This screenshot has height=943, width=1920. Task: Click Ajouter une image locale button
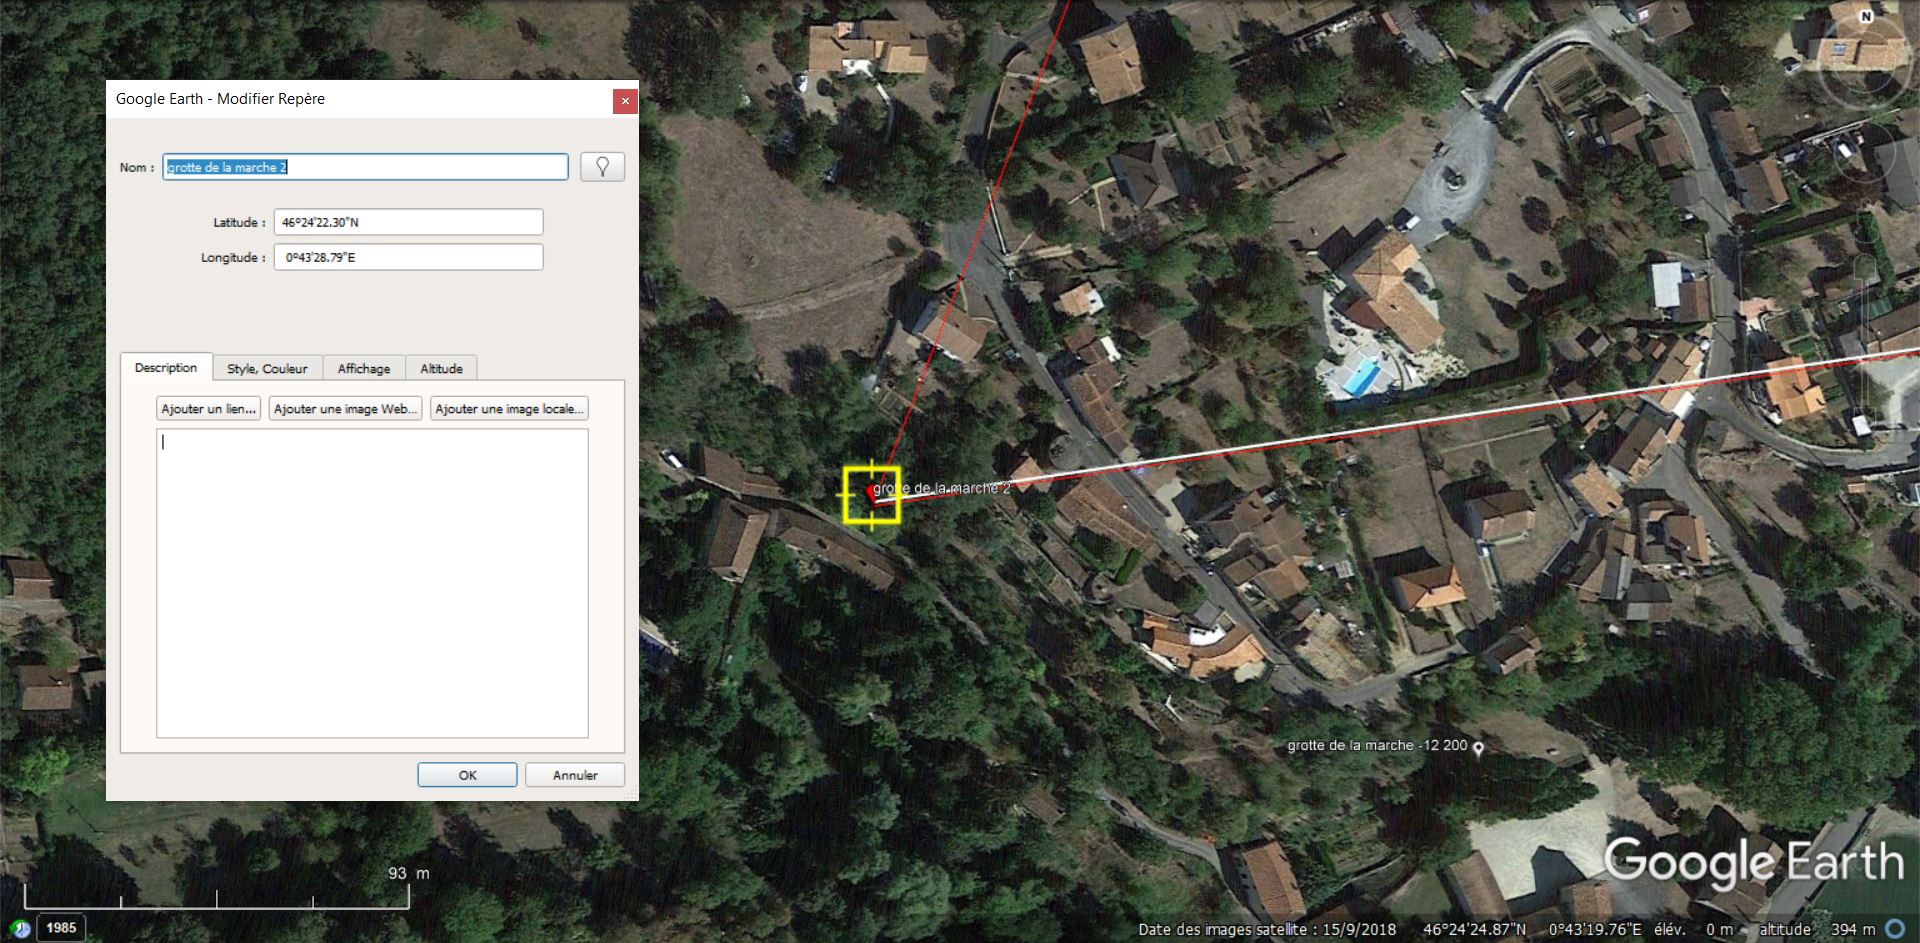pyautogui.click(x=509, y=408)
